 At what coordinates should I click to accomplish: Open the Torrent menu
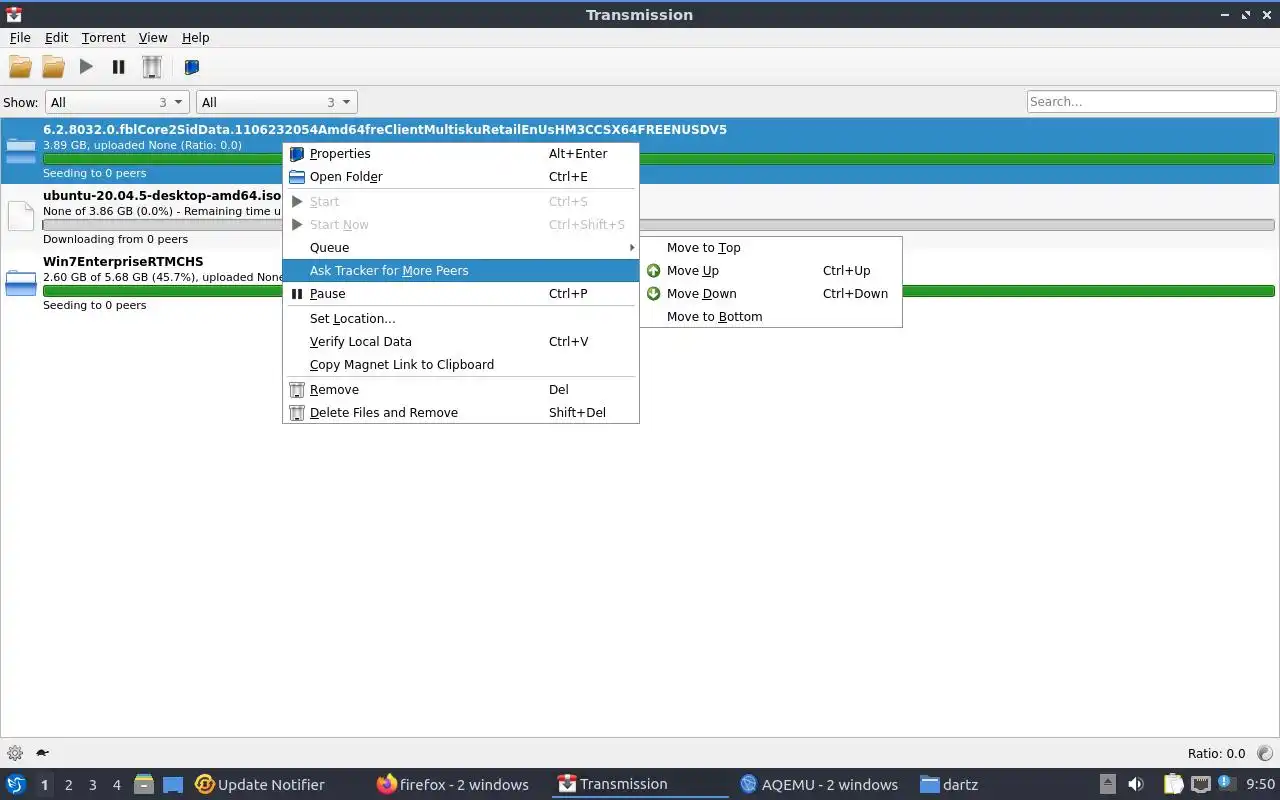point(104,37)
